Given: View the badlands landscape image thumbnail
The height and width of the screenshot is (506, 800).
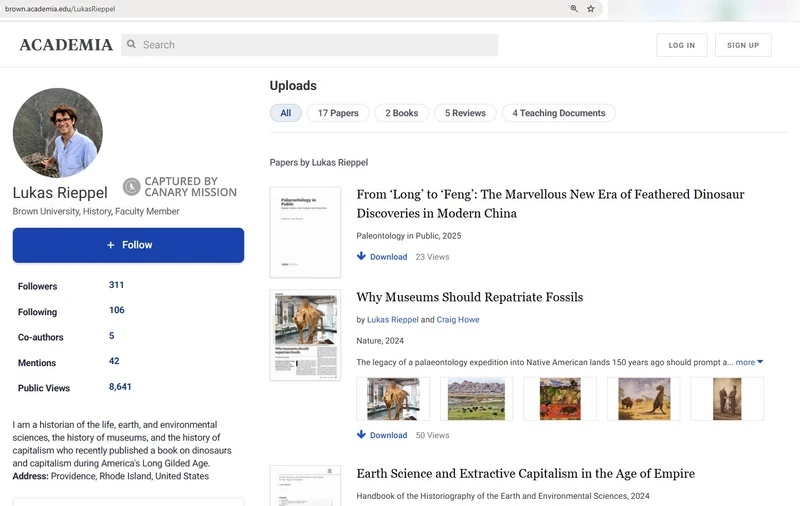Looking at the screenshot, I should click(477, 399).
